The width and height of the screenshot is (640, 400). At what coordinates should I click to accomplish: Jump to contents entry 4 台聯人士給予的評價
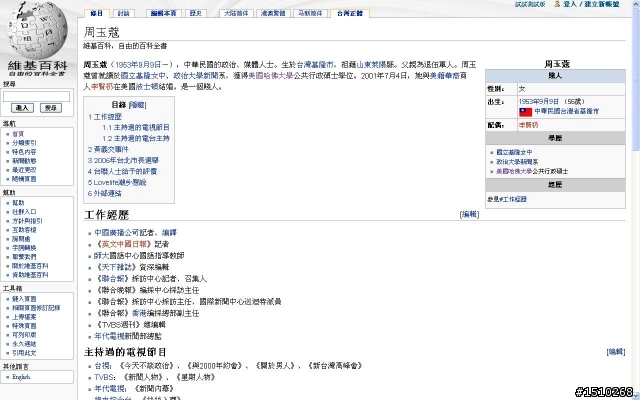click(x=122, y=171)
